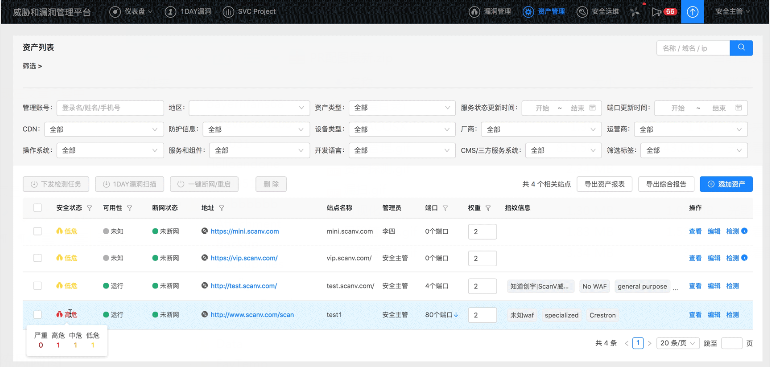Click the globe icon beside http://test.scanv.com/

point(204,285)
